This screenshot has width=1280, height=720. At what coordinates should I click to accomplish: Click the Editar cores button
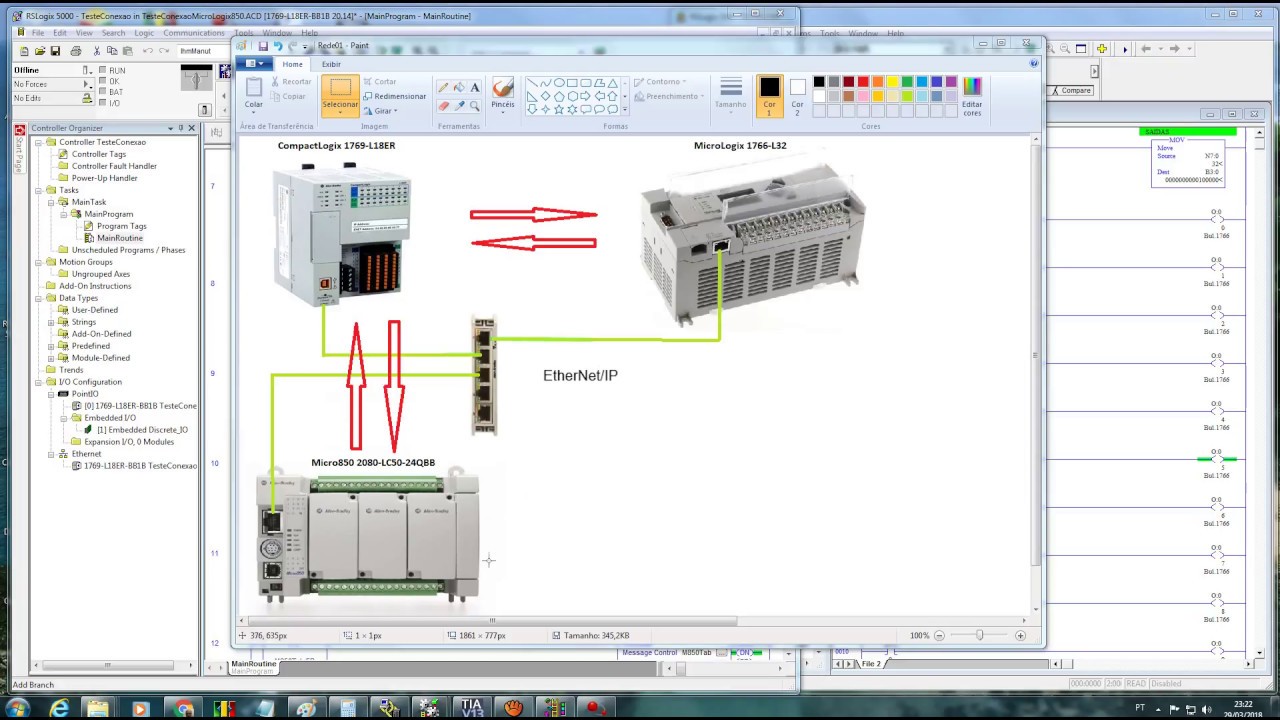coord(972,96)
